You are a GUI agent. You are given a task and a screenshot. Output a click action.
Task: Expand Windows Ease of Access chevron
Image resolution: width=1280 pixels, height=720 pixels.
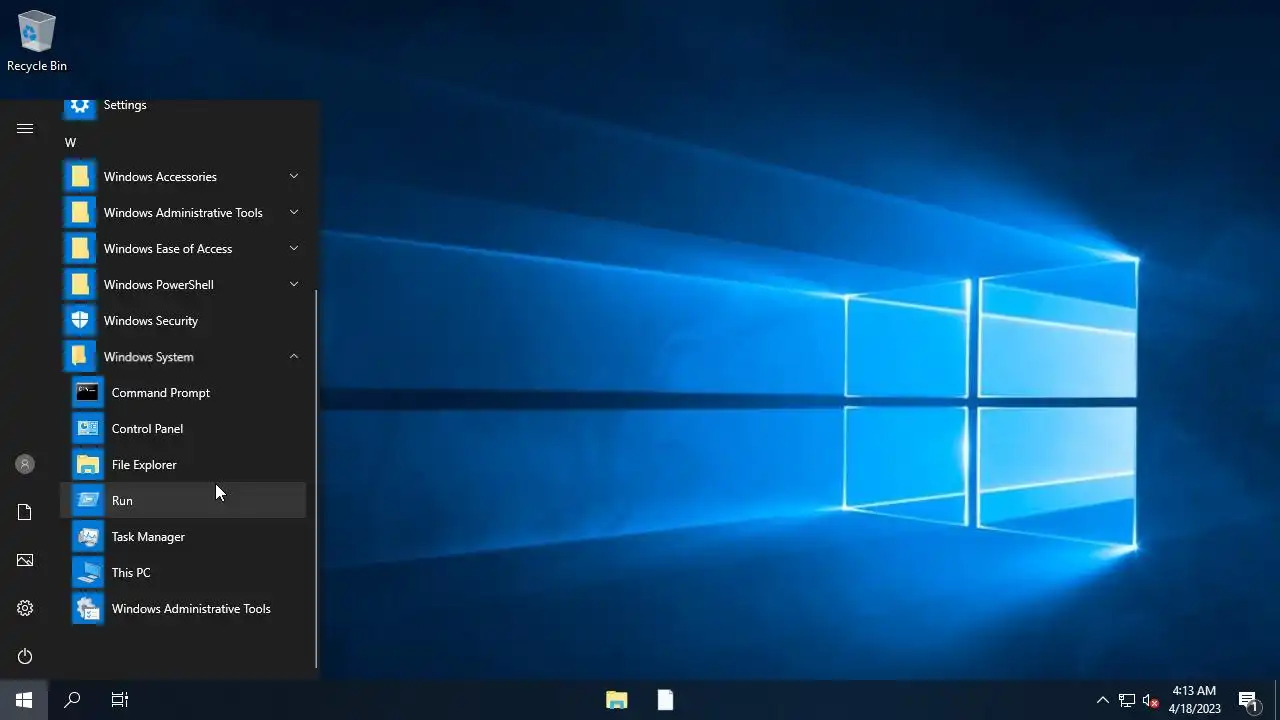[x=294, y=248]
